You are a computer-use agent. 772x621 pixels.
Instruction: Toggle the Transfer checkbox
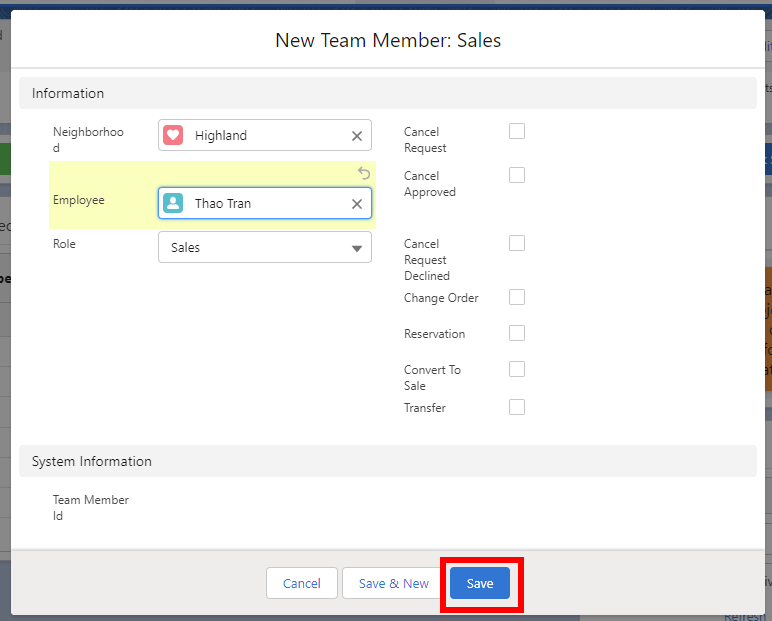(517, 407)
